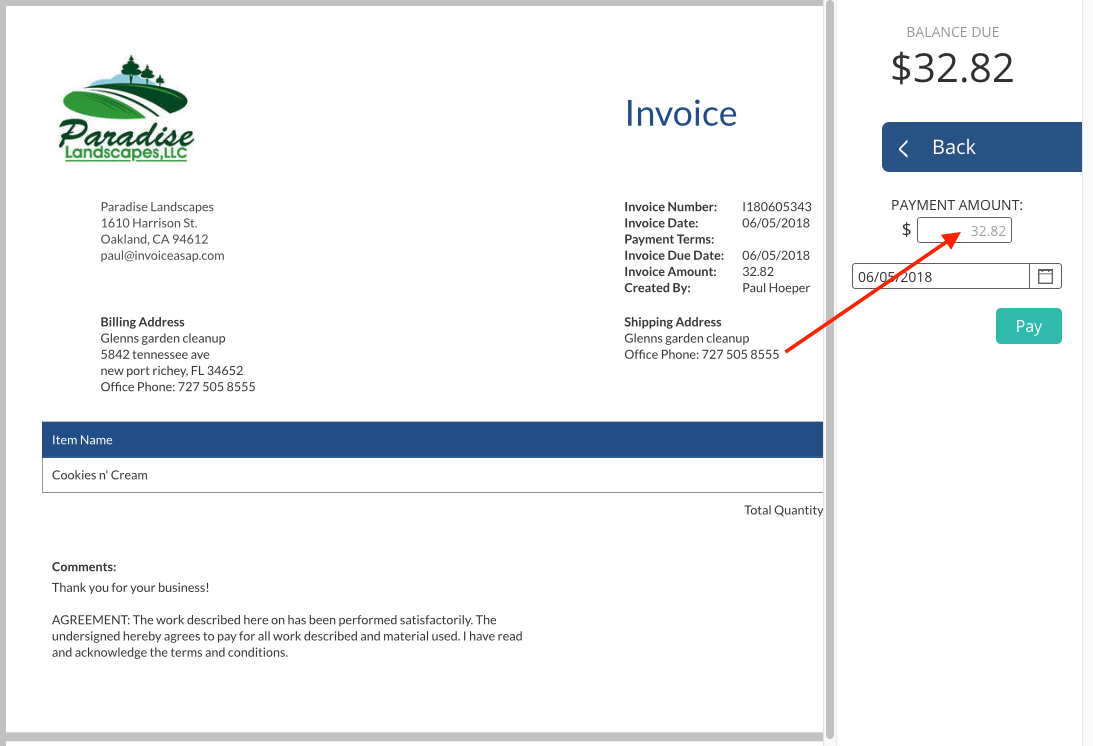Click the $32.82 balance due amount
The height and width of the screenshot is (746, 1093).
pos(952,68)
